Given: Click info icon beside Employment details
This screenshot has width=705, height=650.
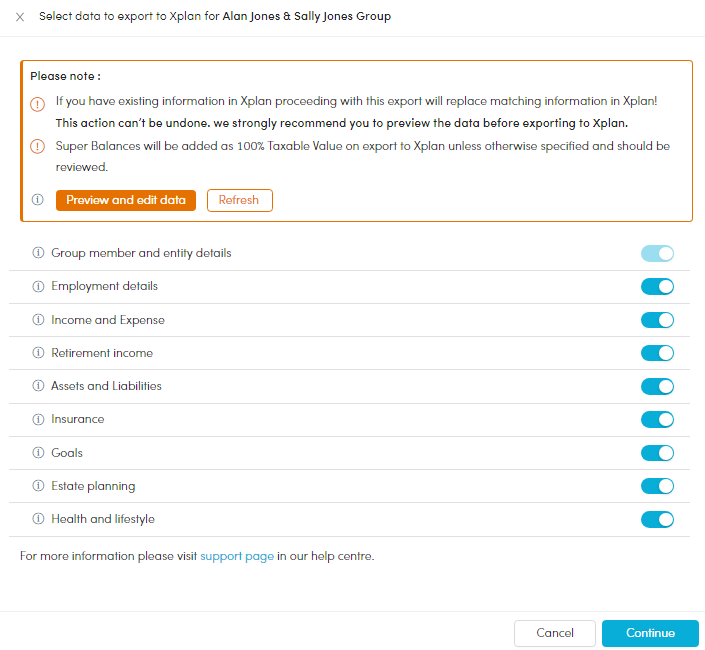Looking at the screenshot, I should pos(38,286).
